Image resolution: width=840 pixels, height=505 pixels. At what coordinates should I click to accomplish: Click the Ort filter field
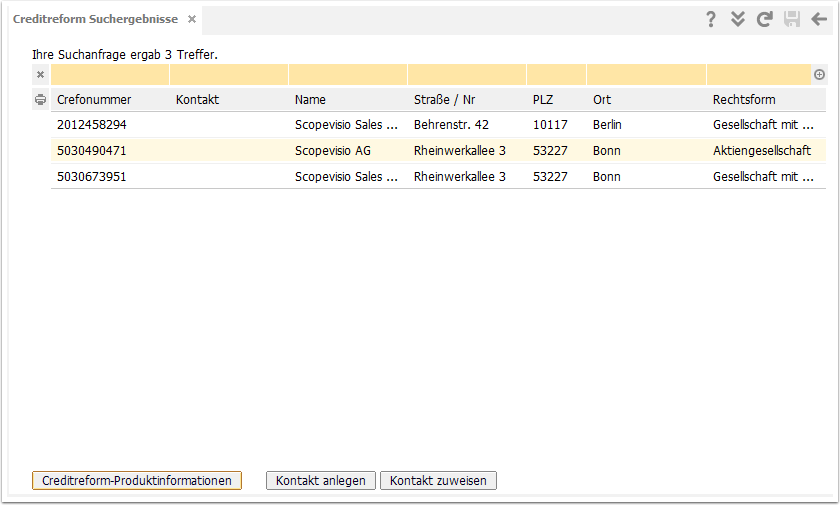(x=646, y=74)
